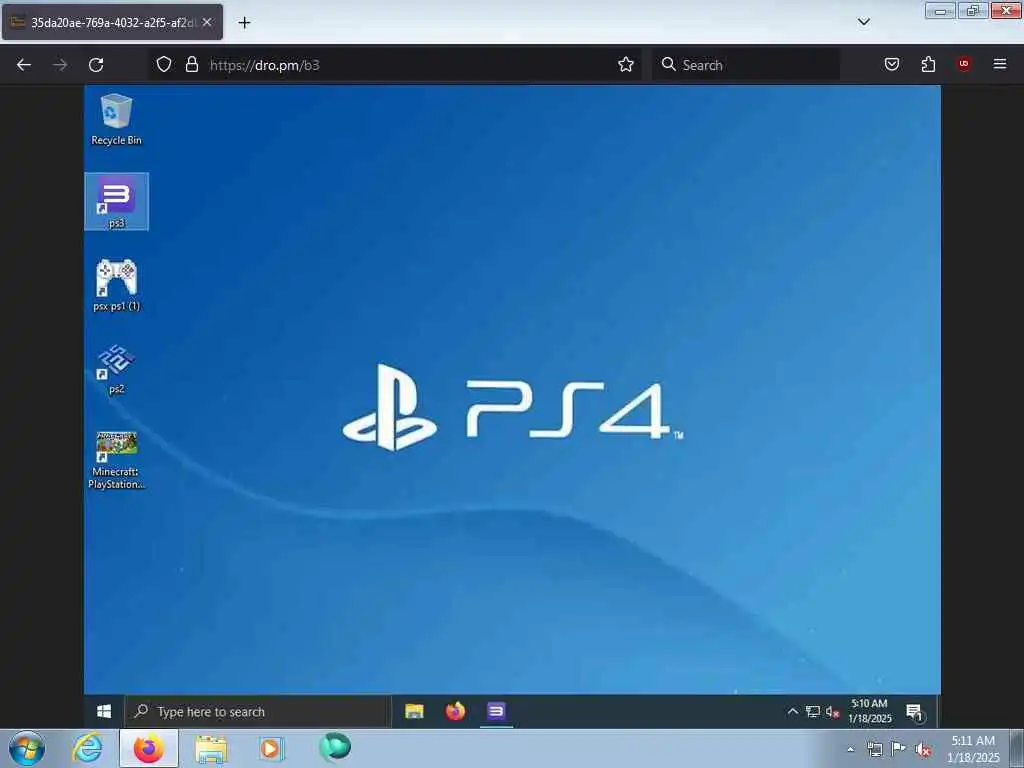The height and width of the screenshot is (768, 1024).
Task: Open the 5:11 AM host taskbar clock
Action: (973, 749)
